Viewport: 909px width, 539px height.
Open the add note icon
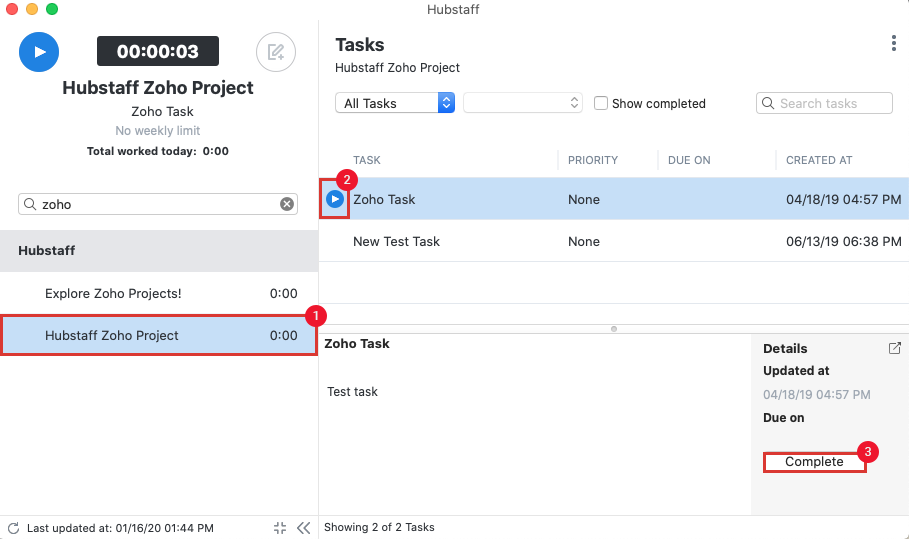(276, 52)
